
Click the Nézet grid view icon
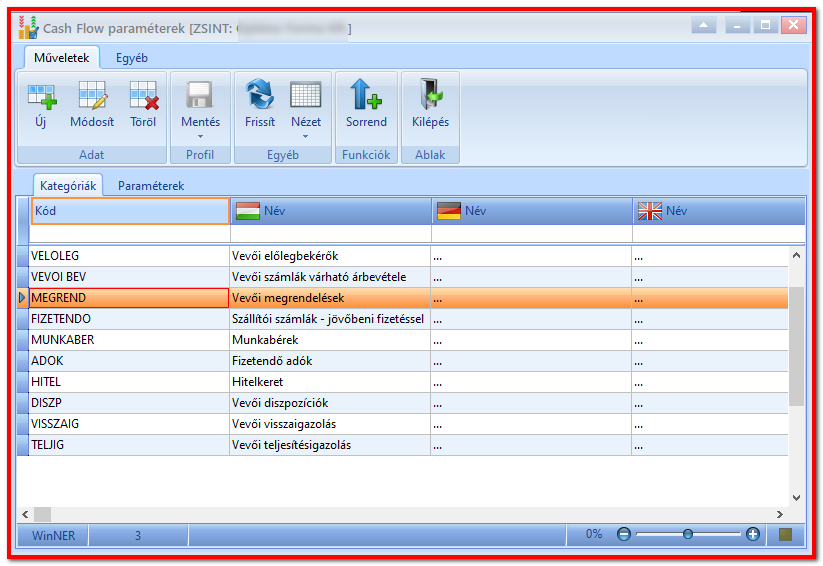click(305, 95)
